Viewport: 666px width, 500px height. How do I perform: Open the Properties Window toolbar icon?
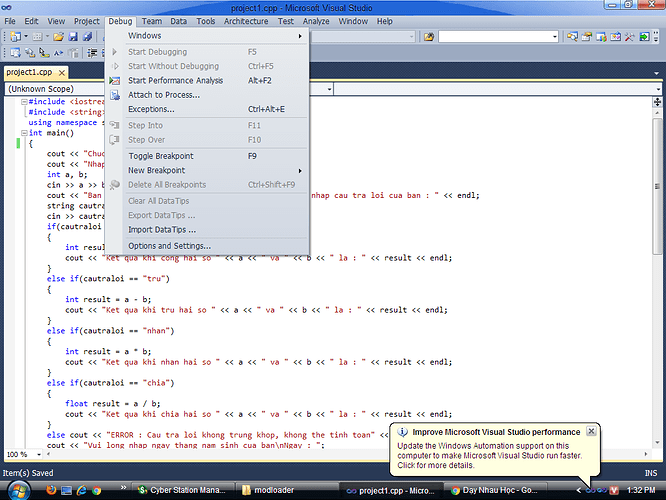point(587,37)
